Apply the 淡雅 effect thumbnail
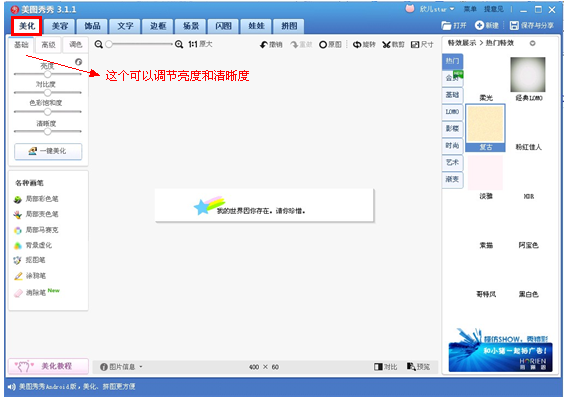Screen dimensions: 564x397 pos(486,173)
